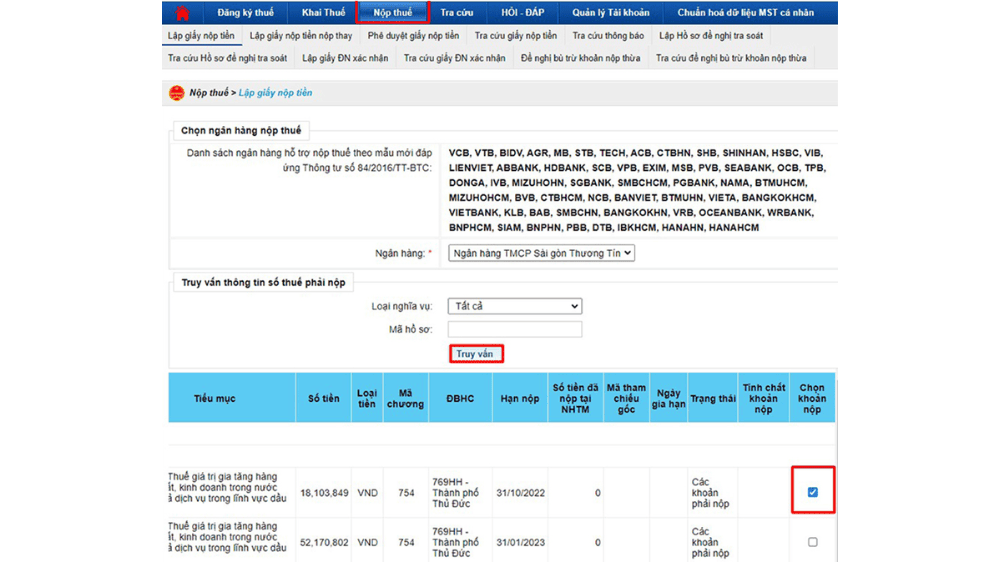The width and height of the screenshot is (1000, 562).
Task: Go to Đăng ký thuế menu
Action: [x=245, y=13]
